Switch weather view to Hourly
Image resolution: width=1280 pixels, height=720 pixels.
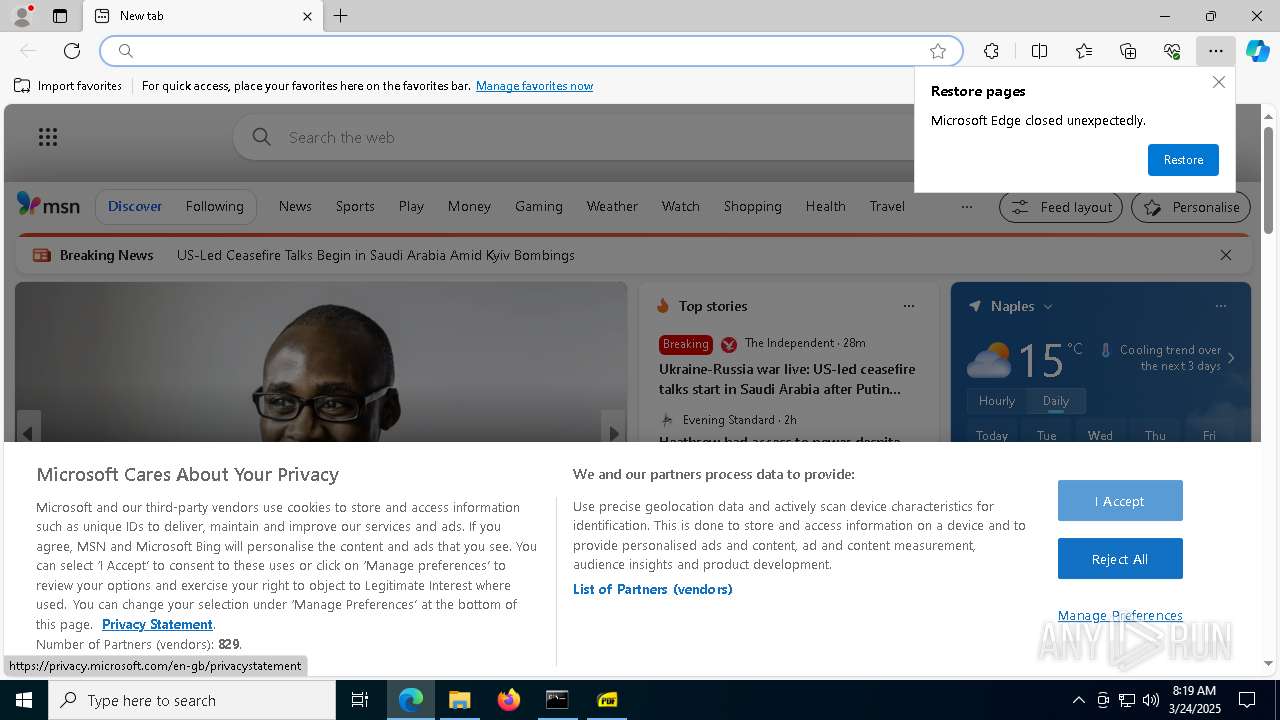click(x=996, y=401)
